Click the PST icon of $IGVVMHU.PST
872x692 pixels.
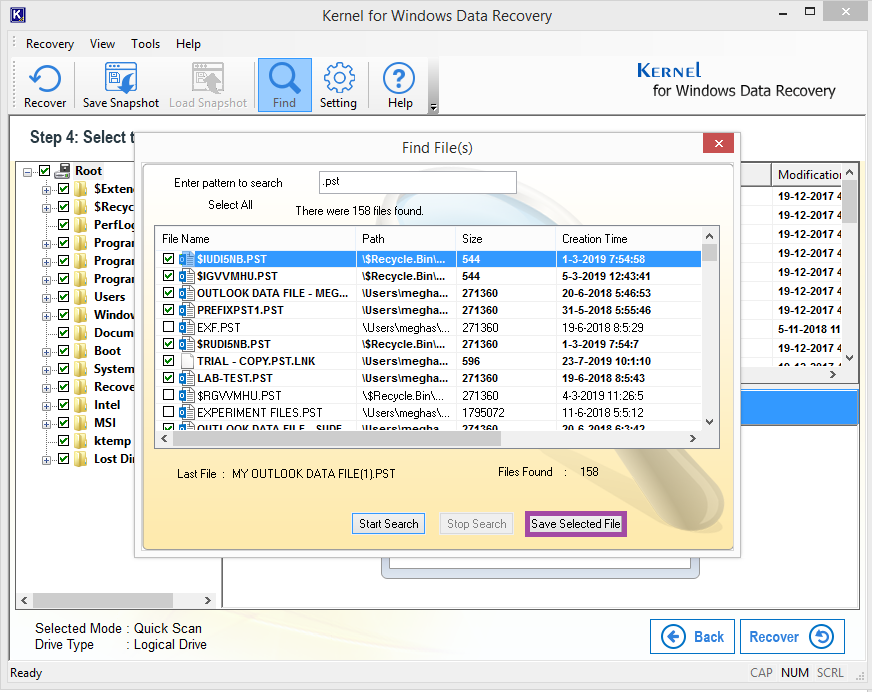click(186, 276)
